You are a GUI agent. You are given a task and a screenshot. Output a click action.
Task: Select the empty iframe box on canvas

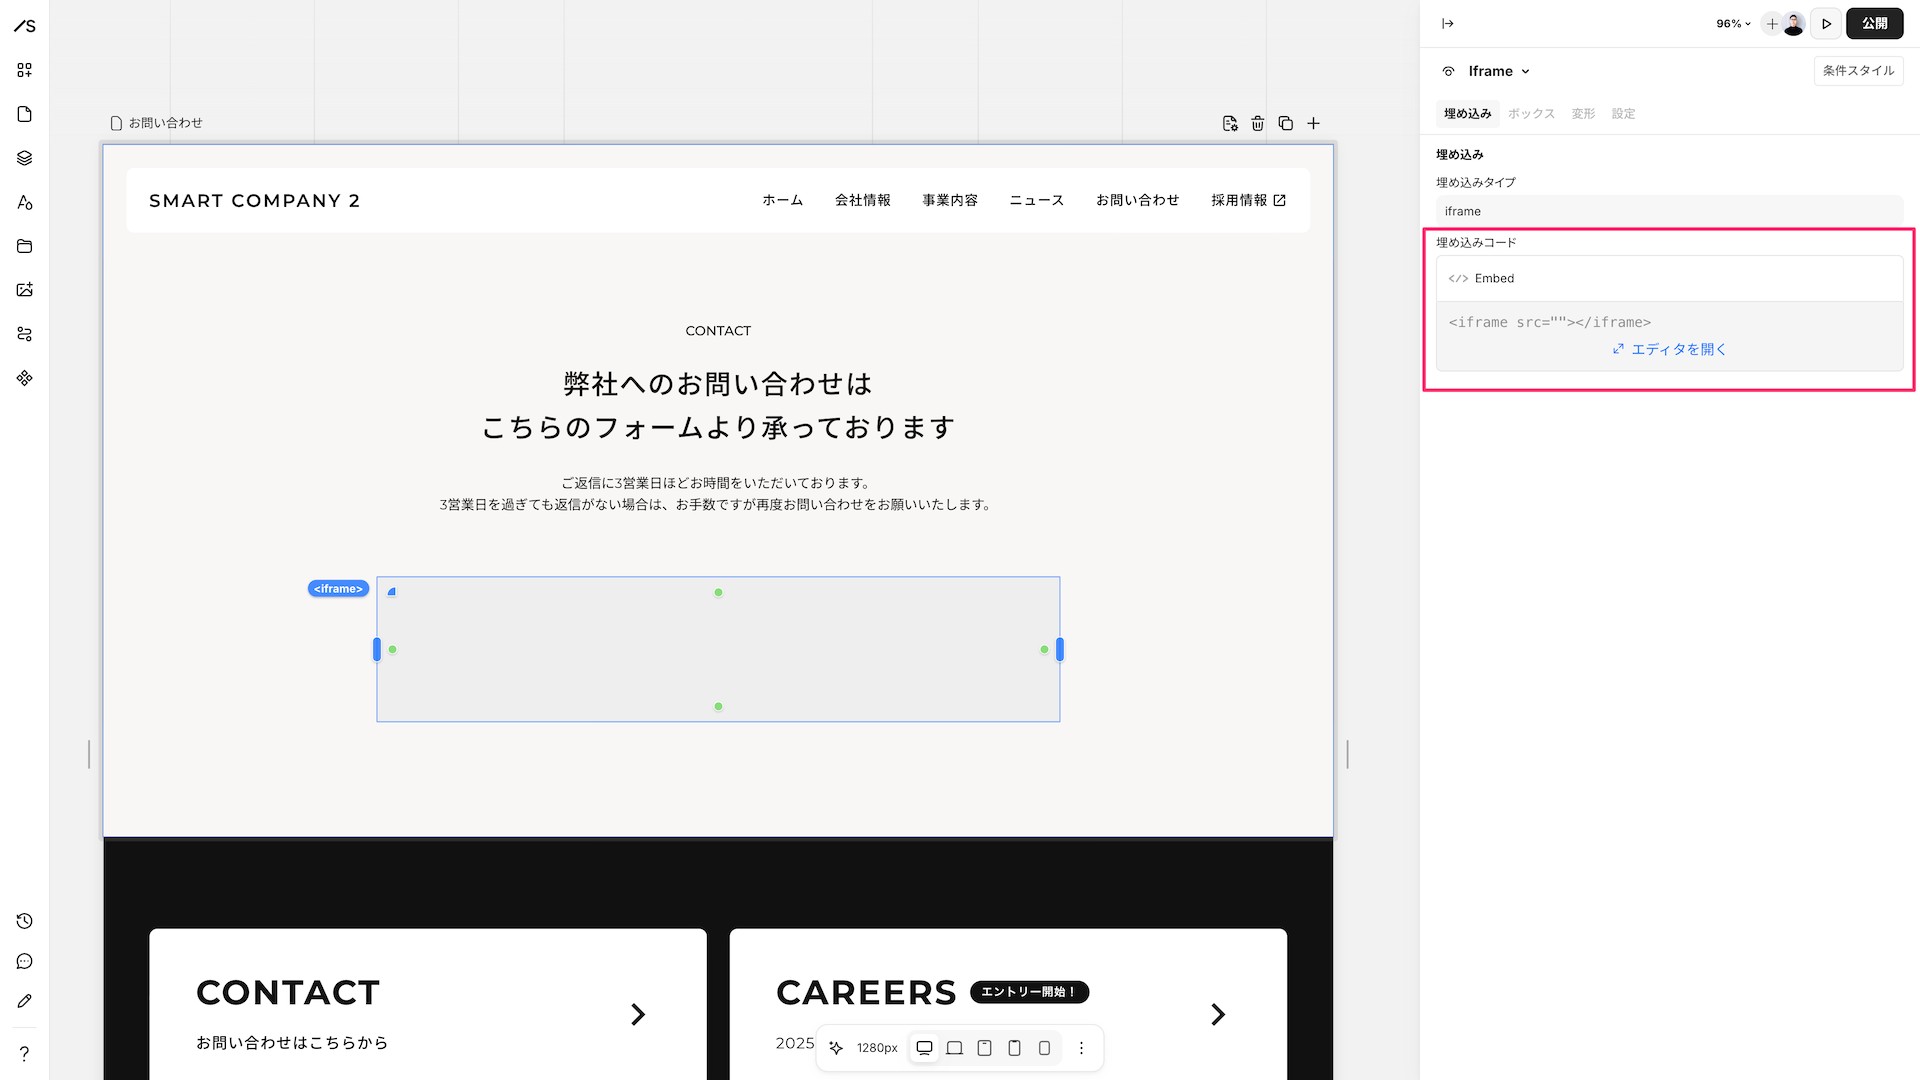(718, 649)
